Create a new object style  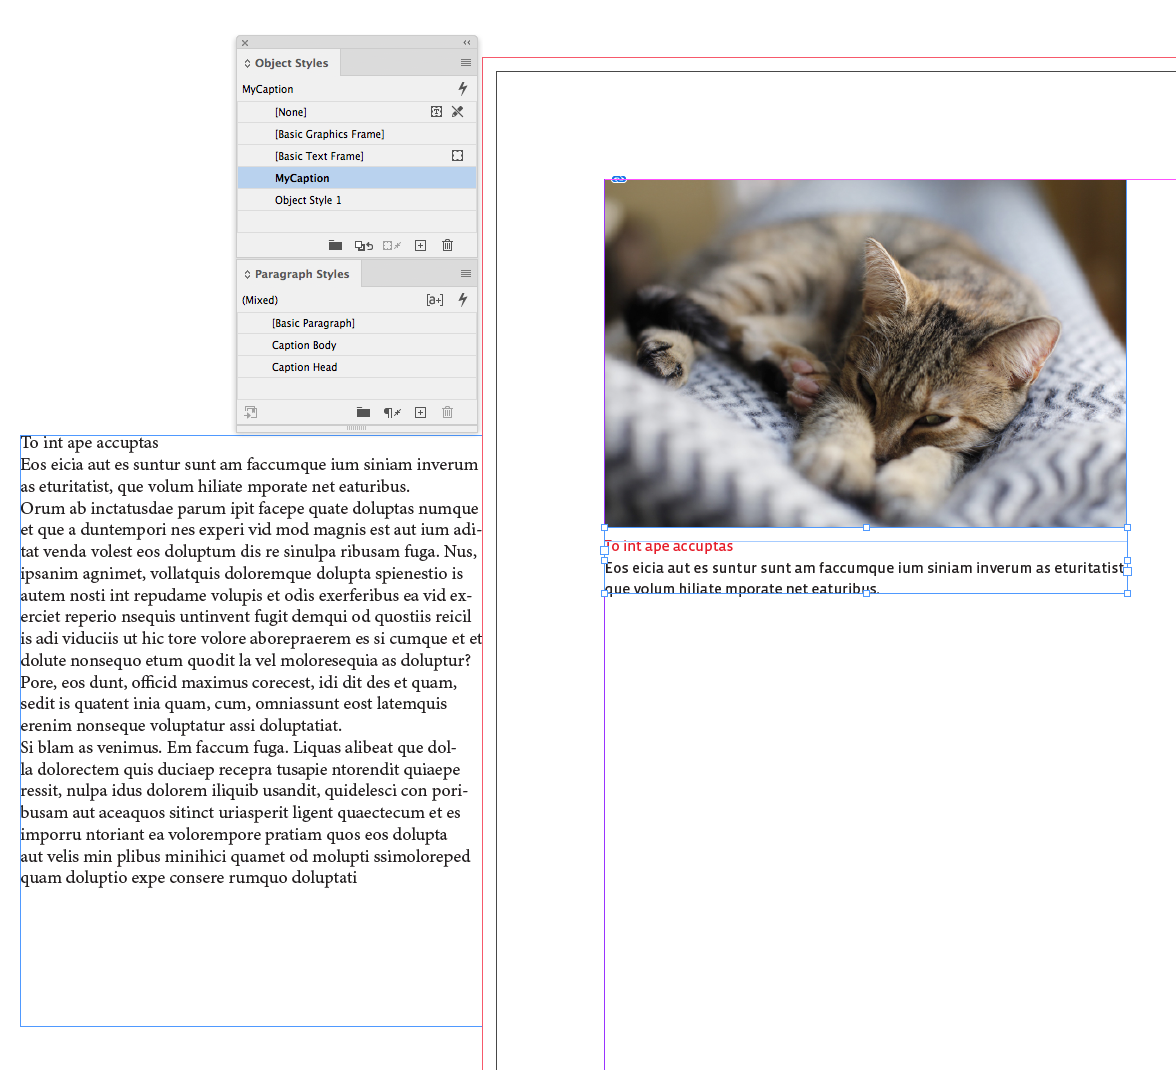[420, 245]
